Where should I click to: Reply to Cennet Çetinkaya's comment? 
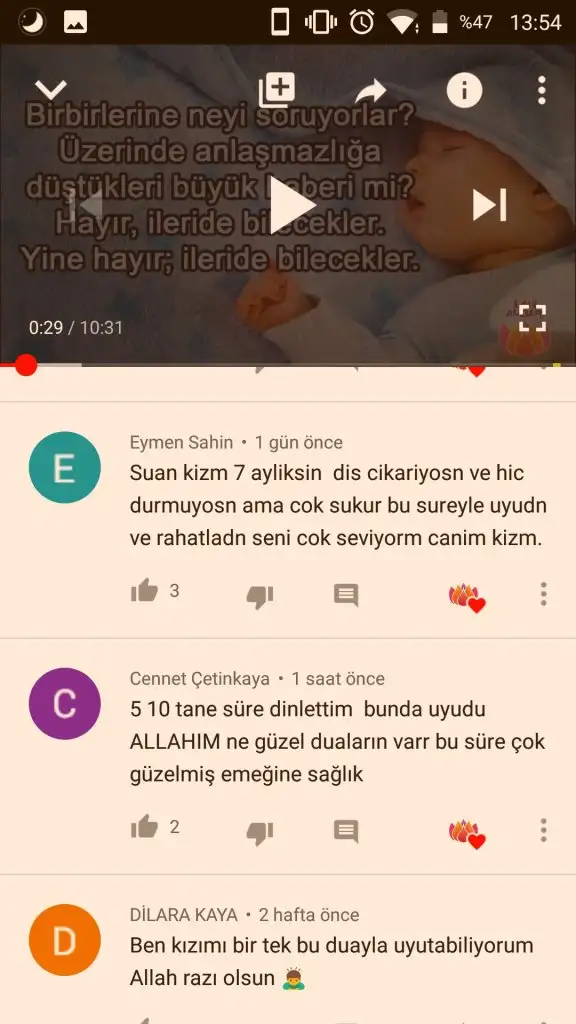346,831
